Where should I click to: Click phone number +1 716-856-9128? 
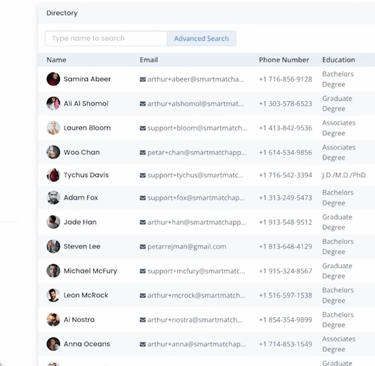click(x=286, y=79)
